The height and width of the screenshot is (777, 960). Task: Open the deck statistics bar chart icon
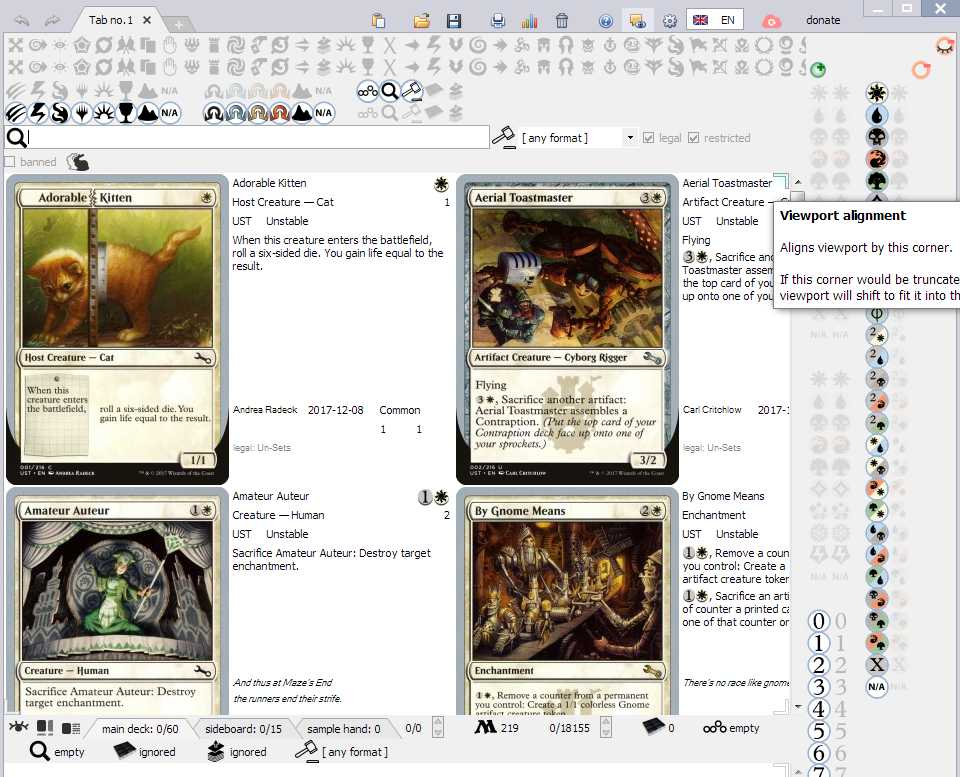529,20
